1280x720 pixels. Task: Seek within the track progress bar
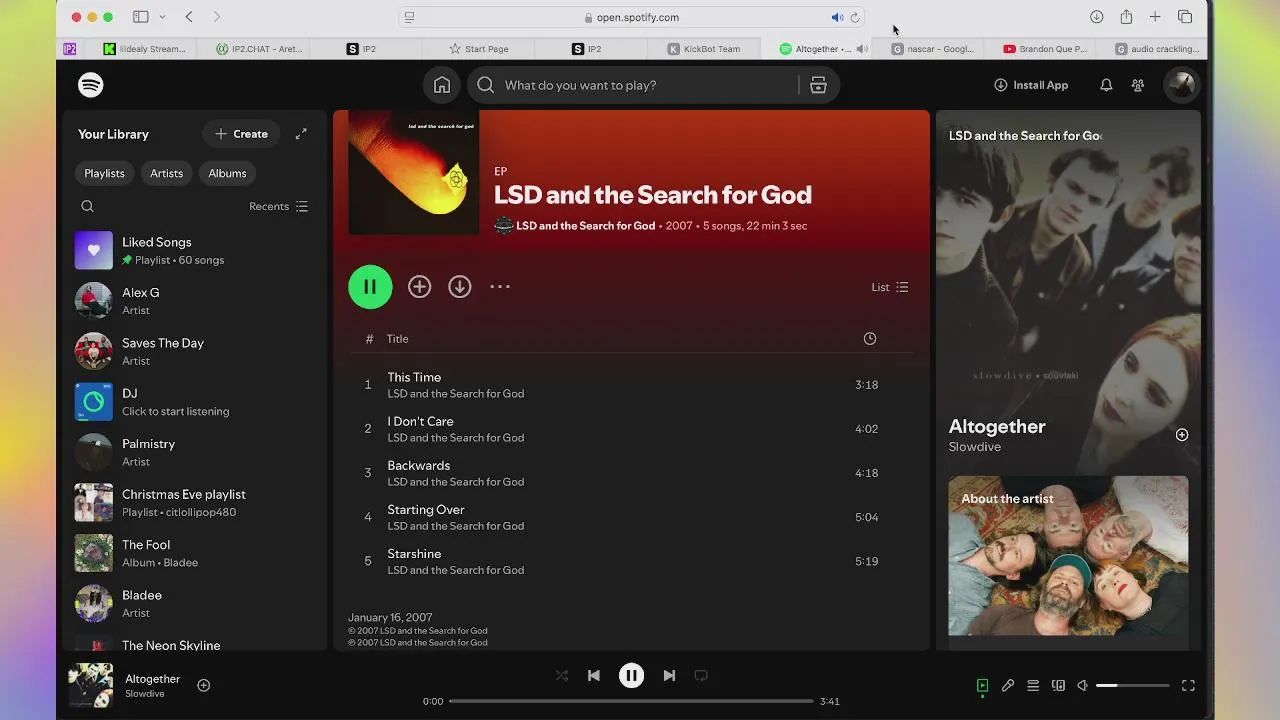coord(631,701)
